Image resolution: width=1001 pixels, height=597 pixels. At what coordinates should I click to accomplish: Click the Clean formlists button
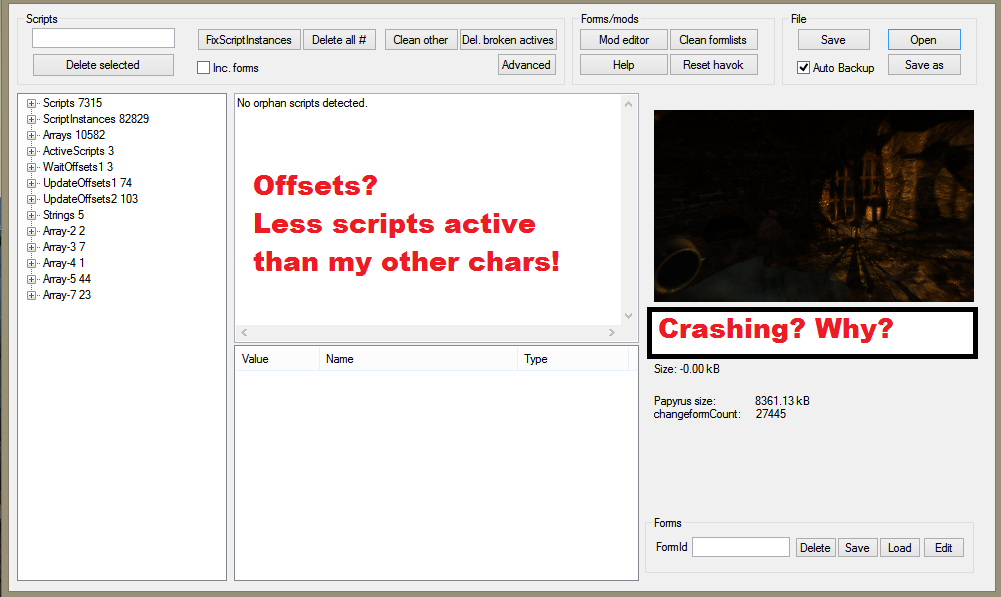713,40
